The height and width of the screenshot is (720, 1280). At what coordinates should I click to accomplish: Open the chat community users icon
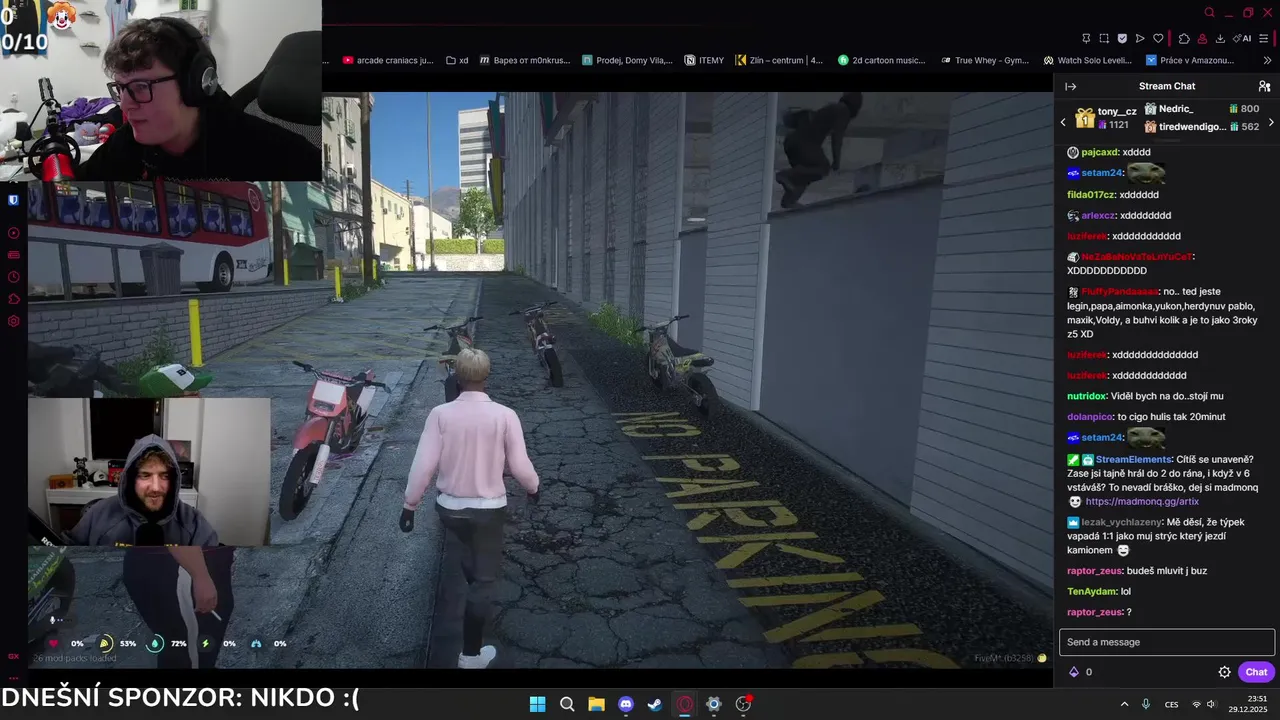pyautogui.click(x=1264, y=86)
